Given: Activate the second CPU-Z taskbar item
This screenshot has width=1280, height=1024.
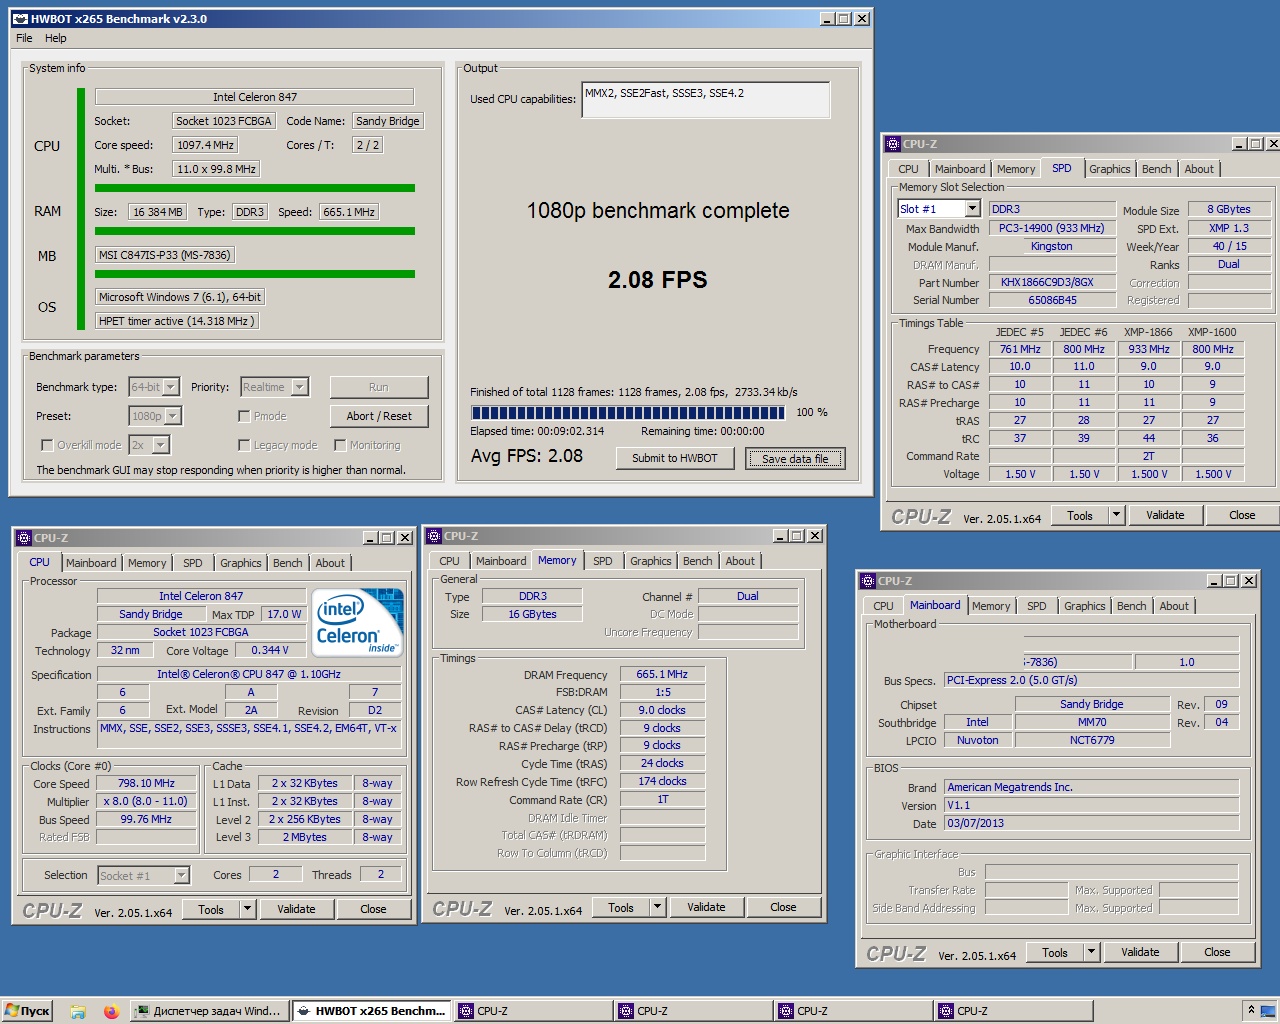Looking at the screenshot, I should click(693, 1011).
